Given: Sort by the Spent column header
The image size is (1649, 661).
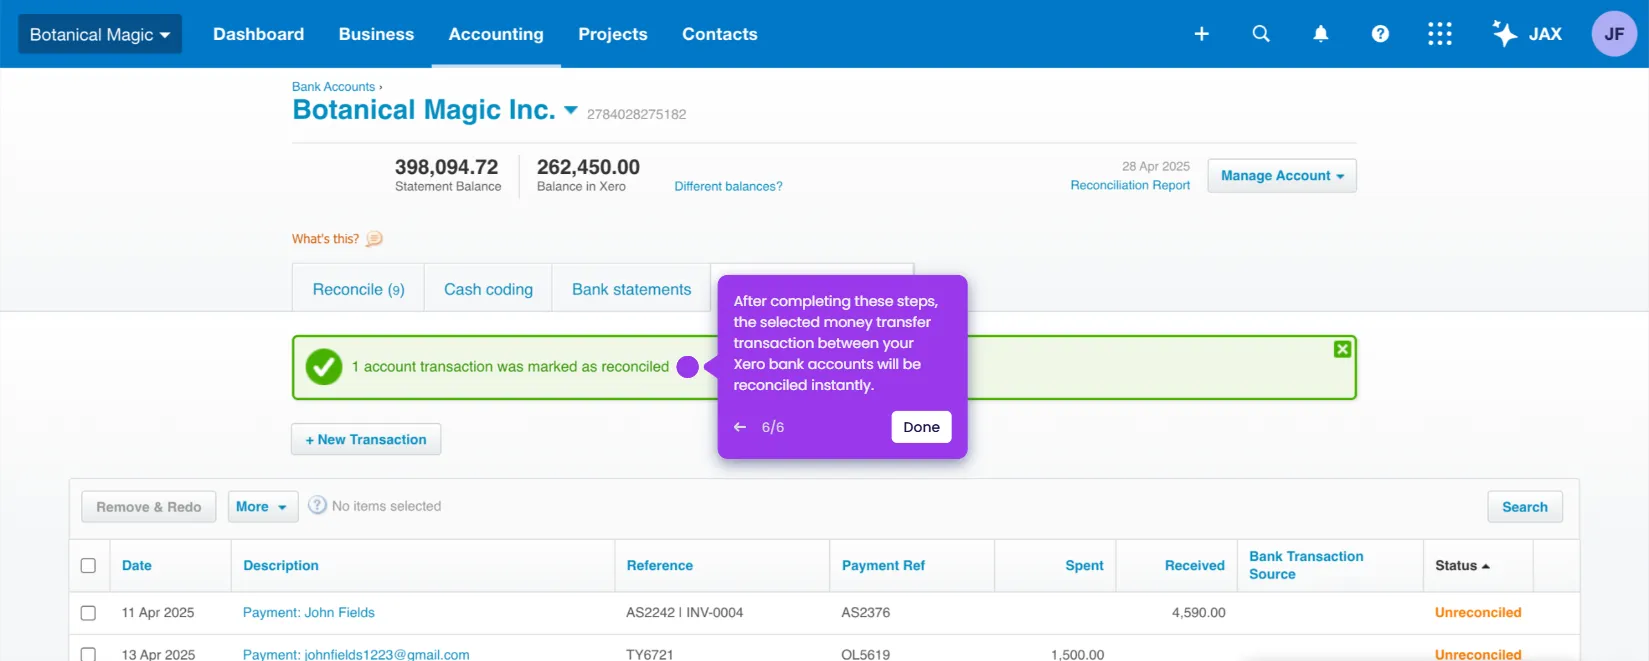Looking at the screenshot, I should coord(1084,566).
